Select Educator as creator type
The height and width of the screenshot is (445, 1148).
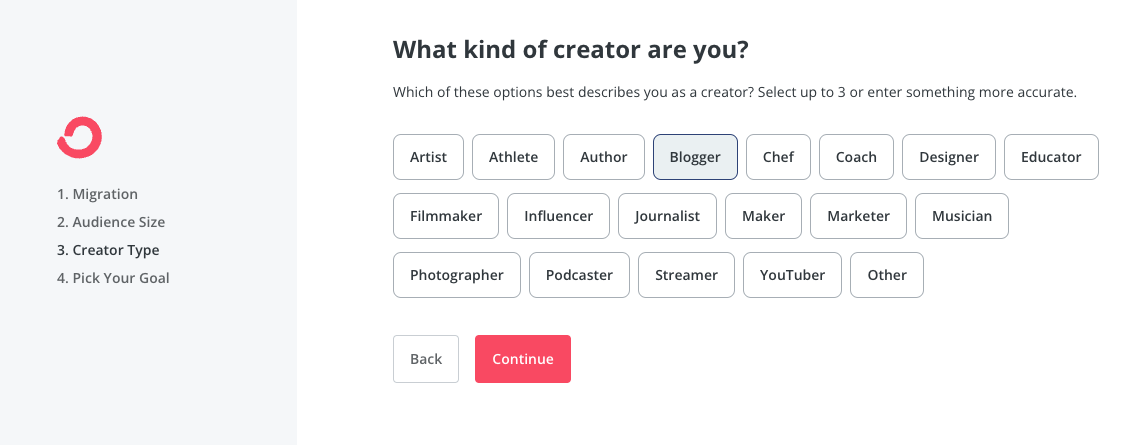1051,157
